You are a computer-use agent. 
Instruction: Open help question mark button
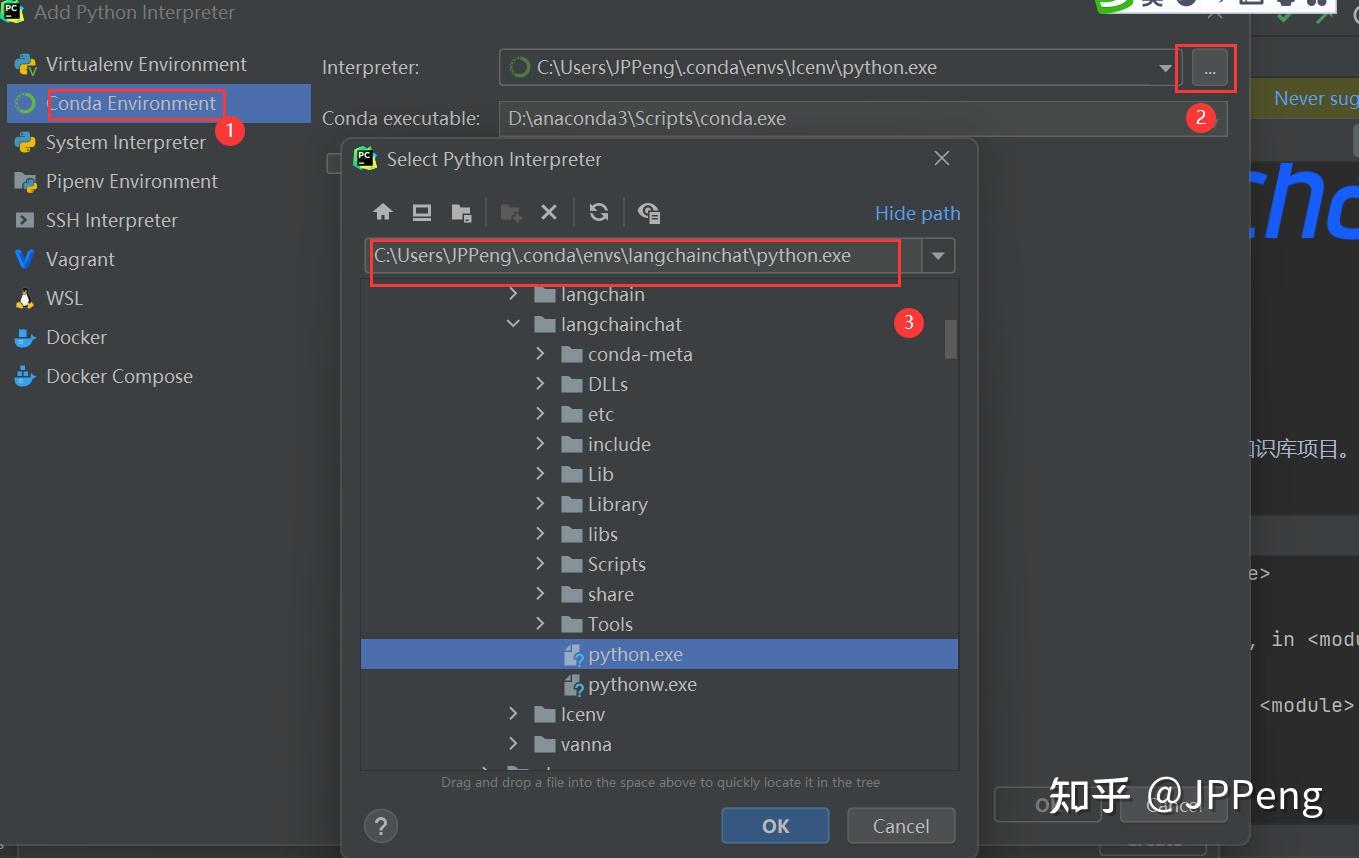[381, 826]
